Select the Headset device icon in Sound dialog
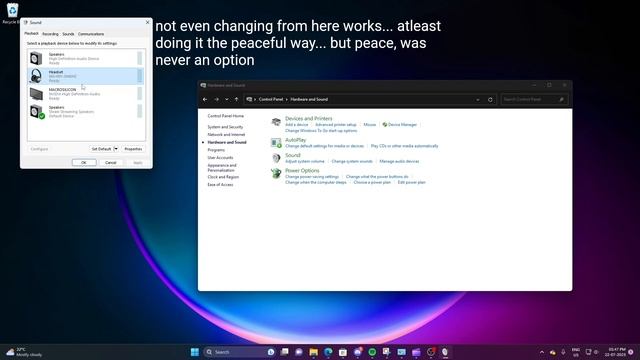This screenshot has width=640, height=360. click(36, 76)
